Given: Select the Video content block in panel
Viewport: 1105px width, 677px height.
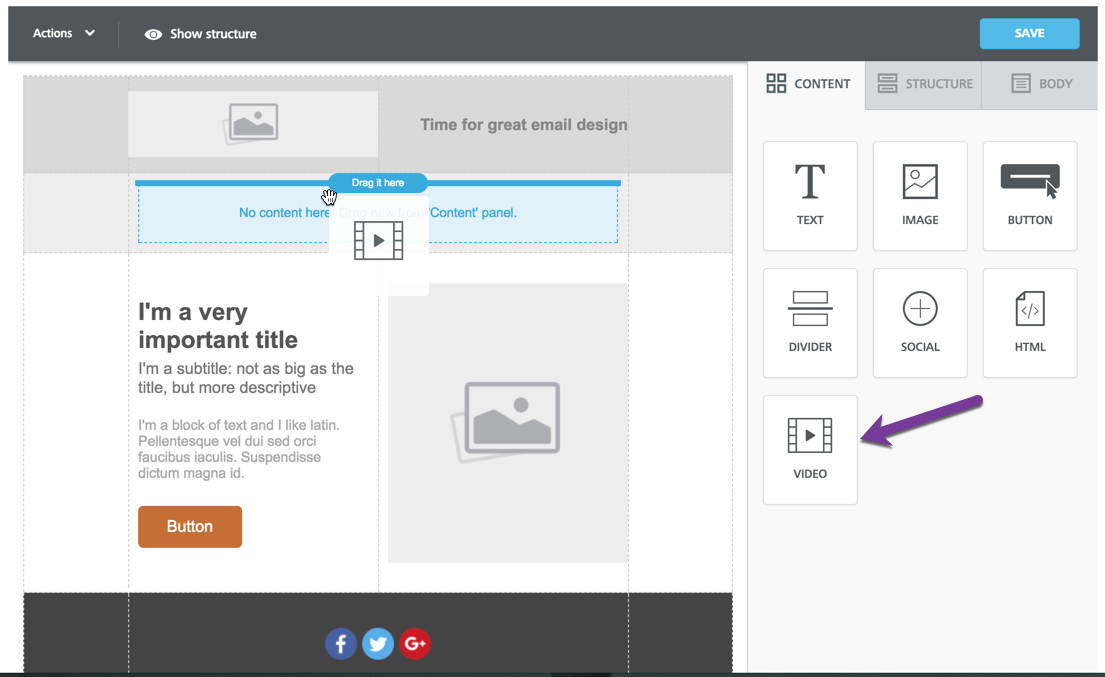Looking at the screenshot, I should [810, 449].
